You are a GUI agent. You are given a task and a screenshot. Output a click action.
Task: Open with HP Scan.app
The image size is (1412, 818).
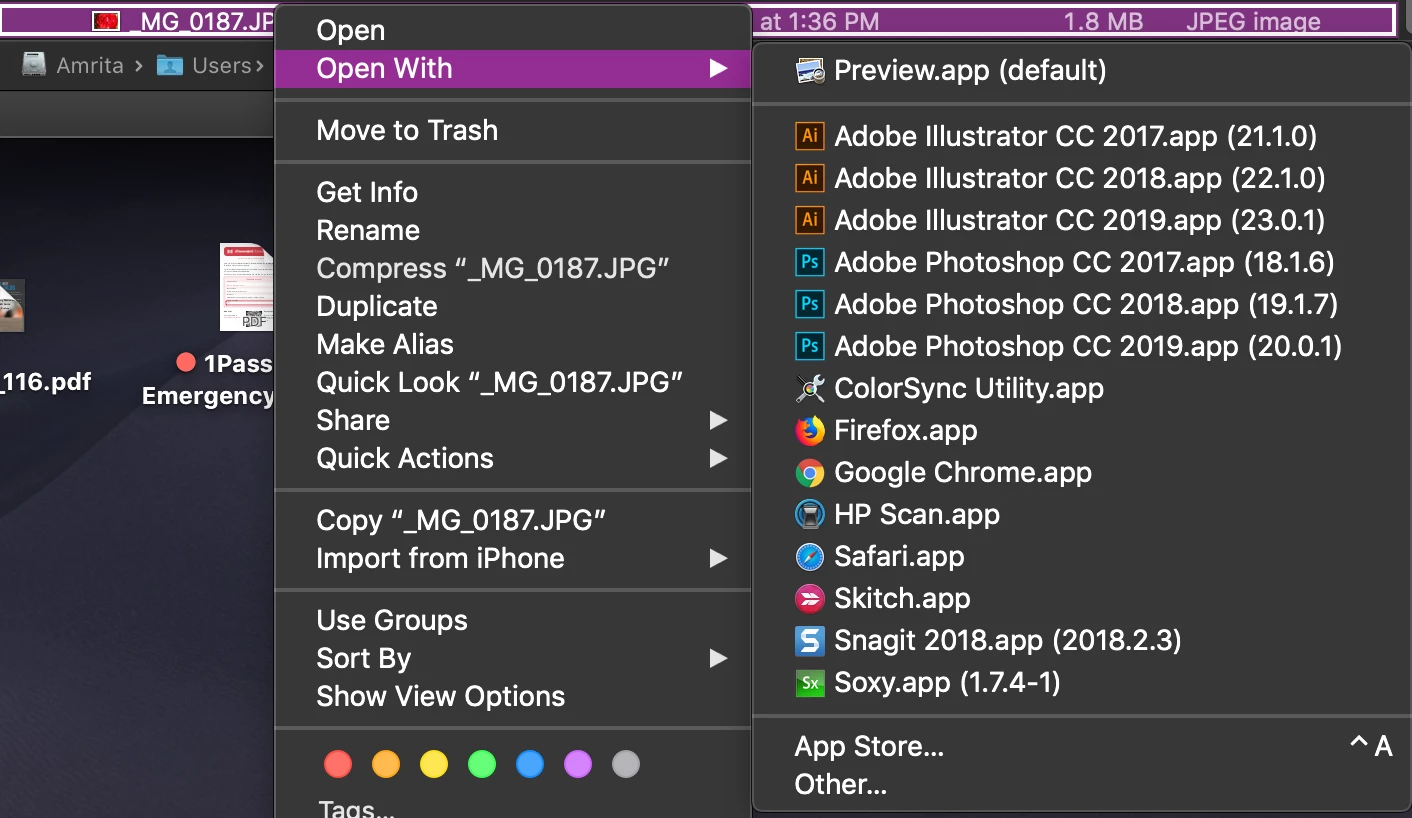(1083, 514)
